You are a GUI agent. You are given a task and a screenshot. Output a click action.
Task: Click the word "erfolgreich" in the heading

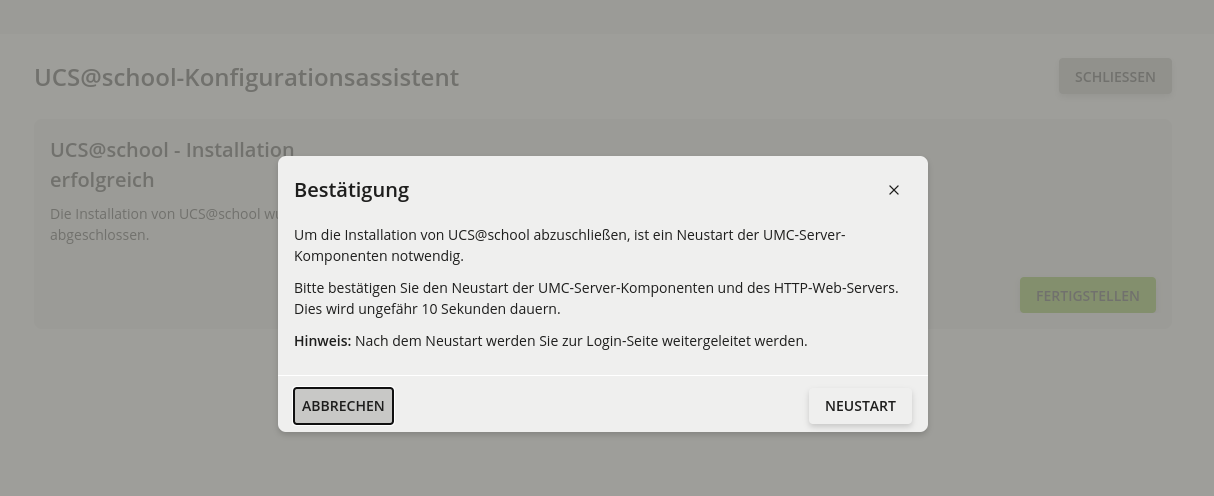pyautogui.click(x=102, y=180)
